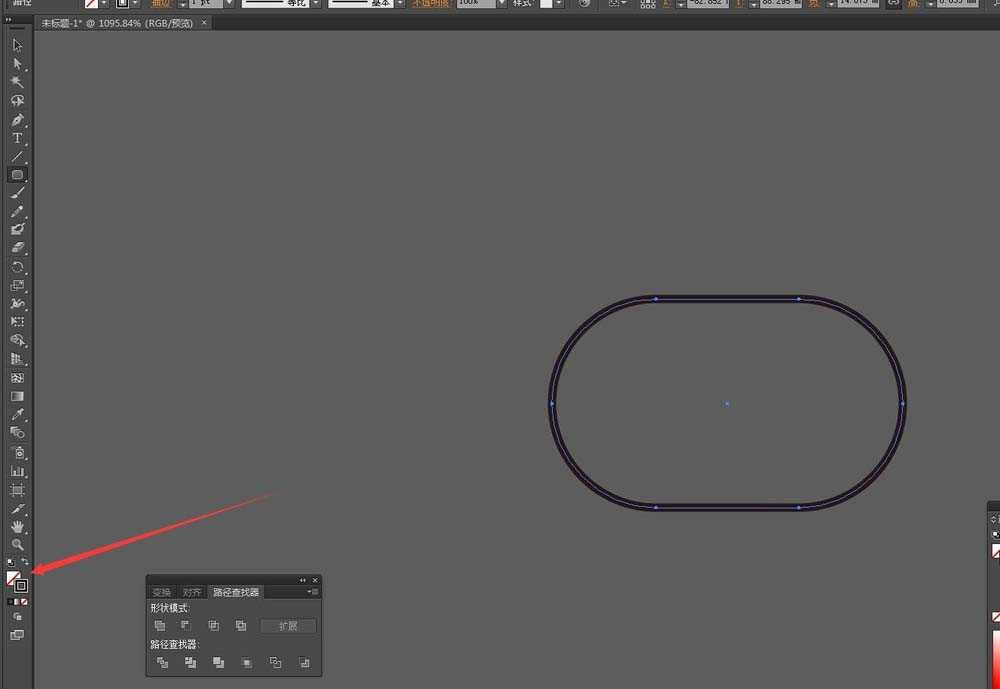Collapse the Pathfinder panel with double arrows
Image resolution: width=1000 pixels, height=689 pixels.
303,580
